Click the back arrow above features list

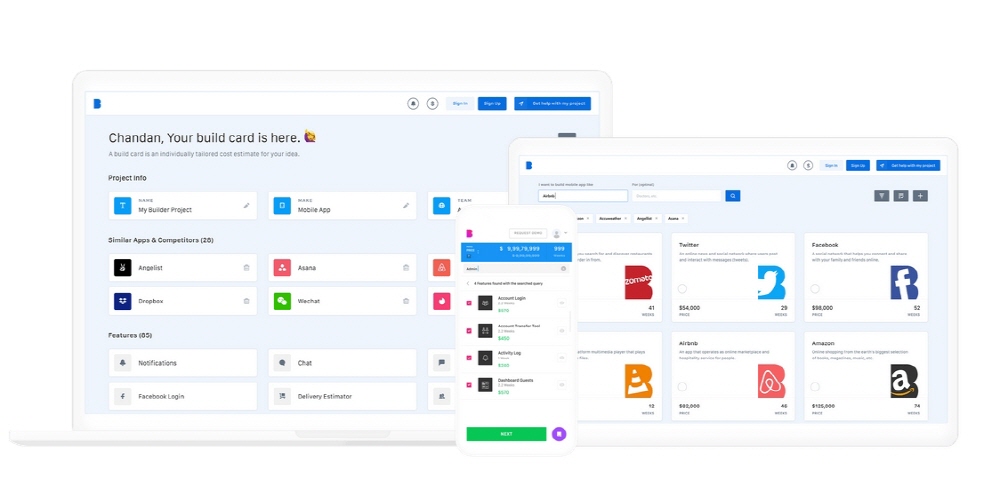467,284
